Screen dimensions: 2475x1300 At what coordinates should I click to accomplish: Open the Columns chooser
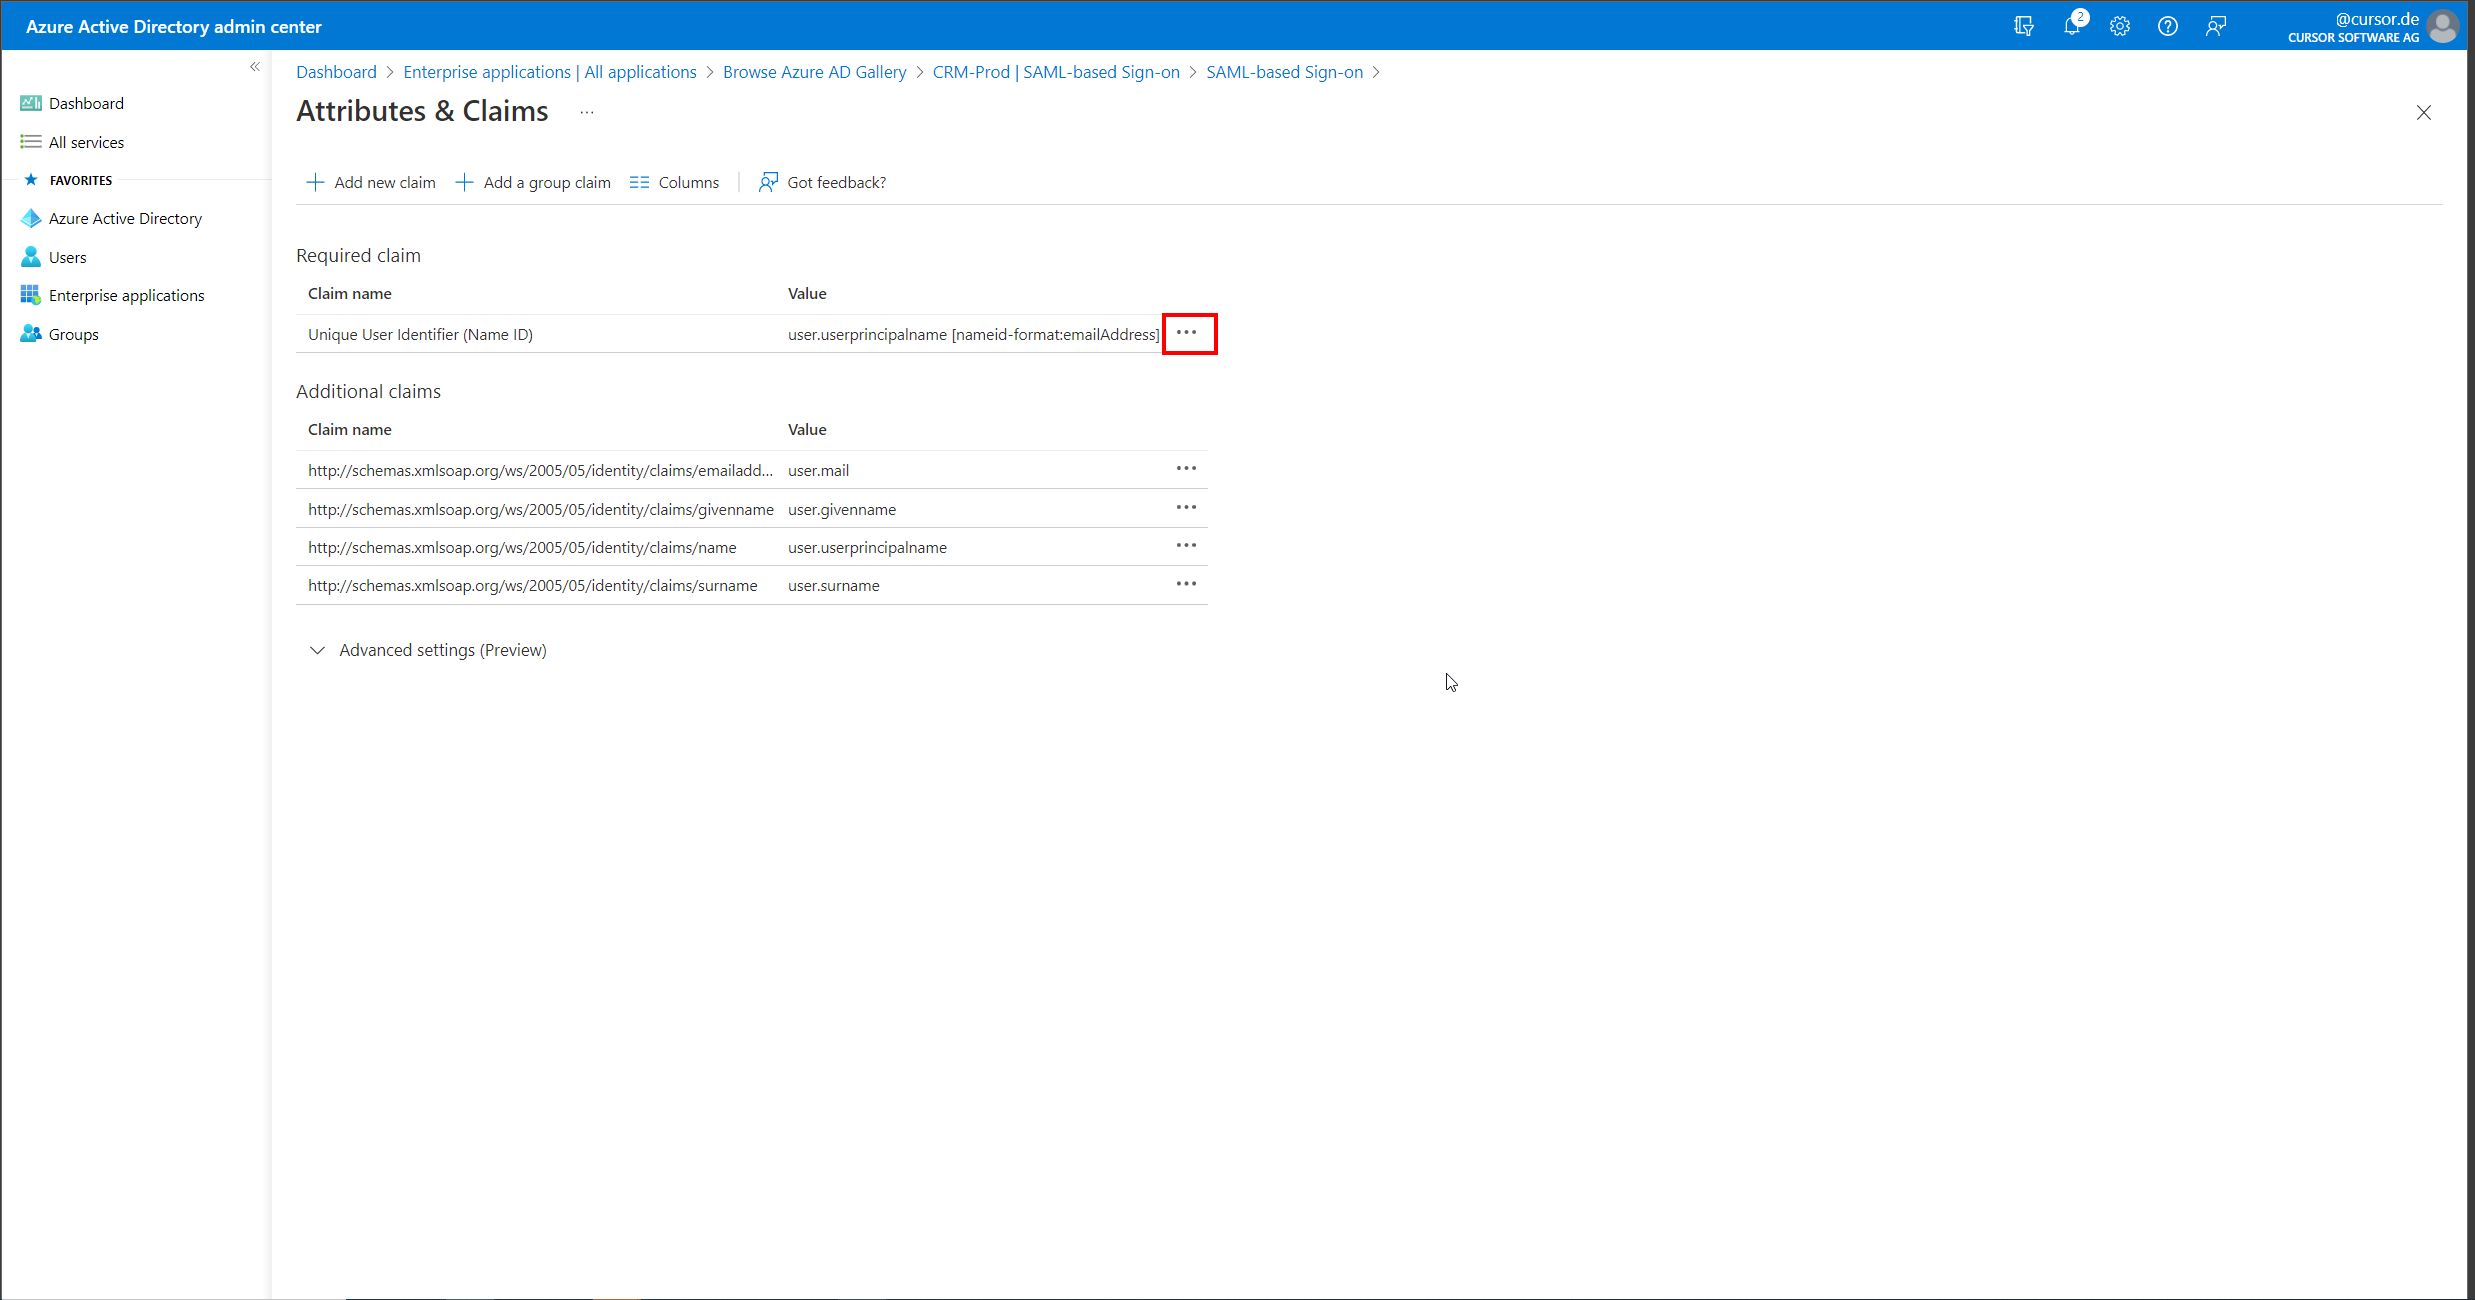675,182
